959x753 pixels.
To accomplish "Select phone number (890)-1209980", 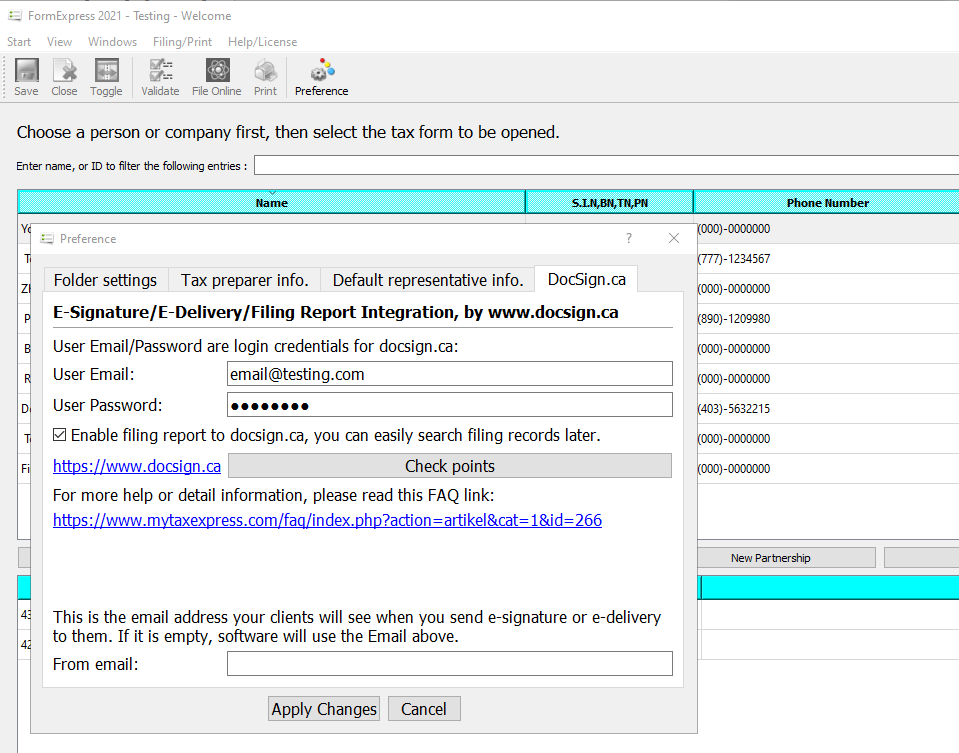I will pyautogui.click(x=734, y=319).
